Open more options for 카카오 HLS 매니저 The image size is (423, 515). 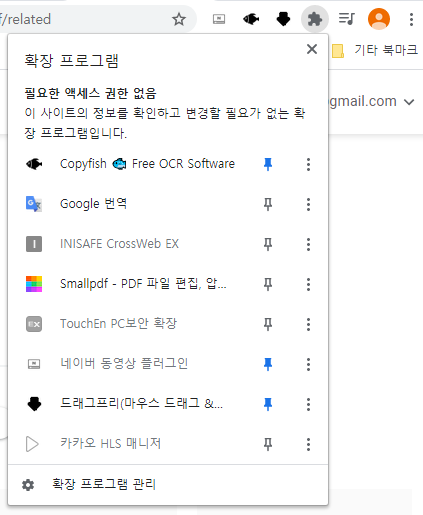click(x=308, y=444)
